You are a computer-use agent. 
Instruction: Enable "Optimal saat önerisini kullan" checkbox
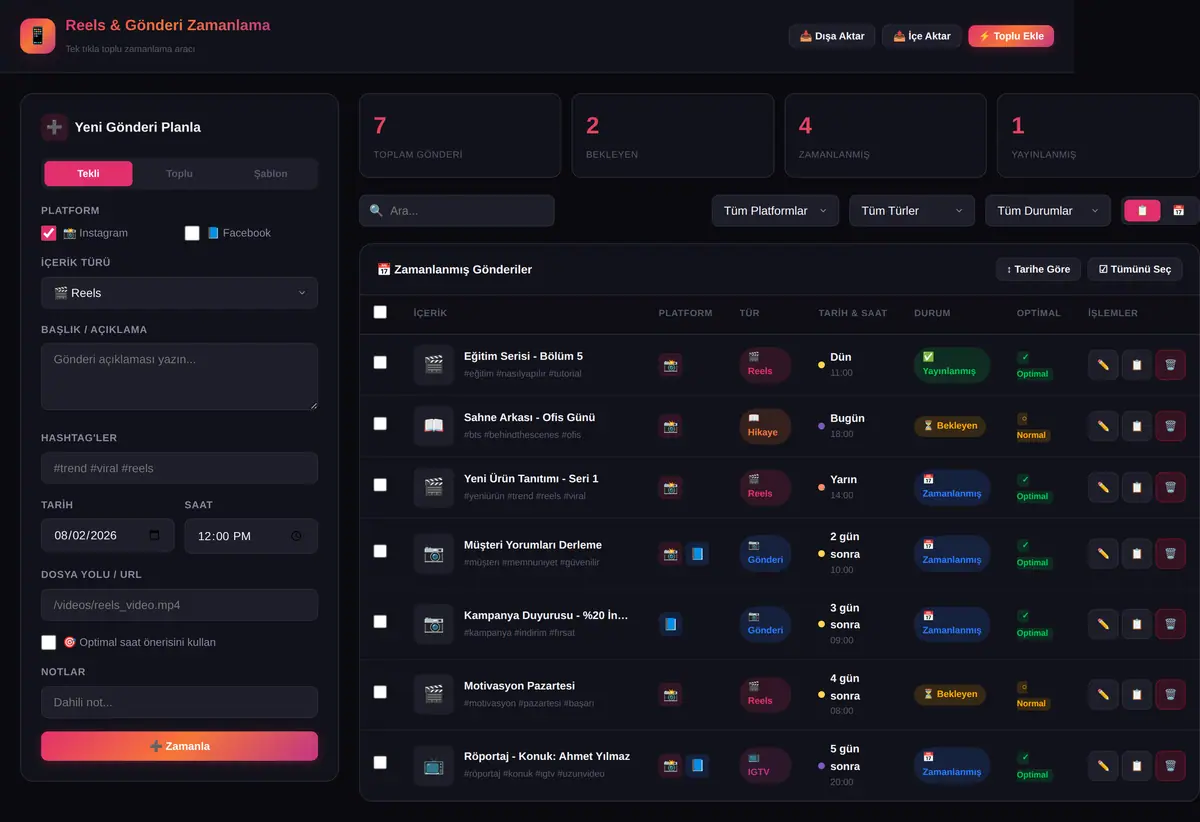click(x=49, y=642)
